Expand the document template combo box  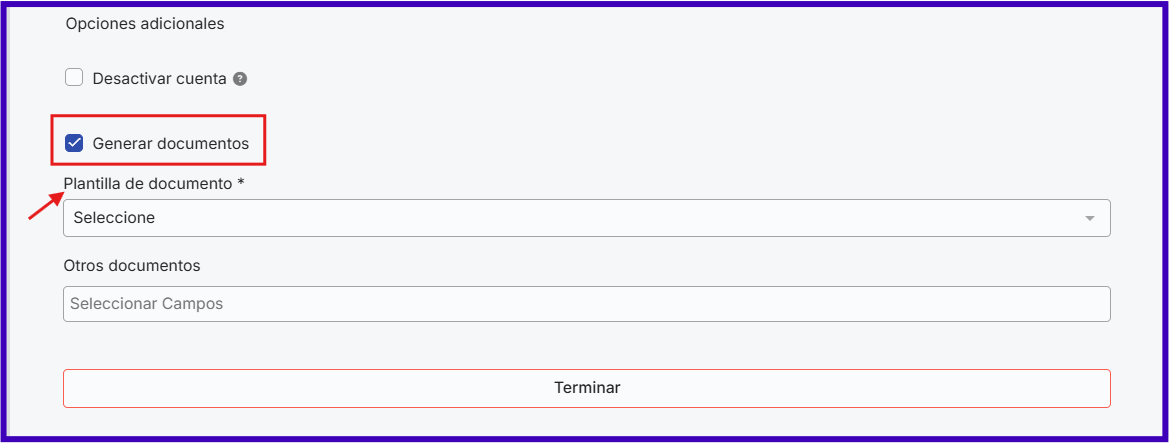coord(586,218)
